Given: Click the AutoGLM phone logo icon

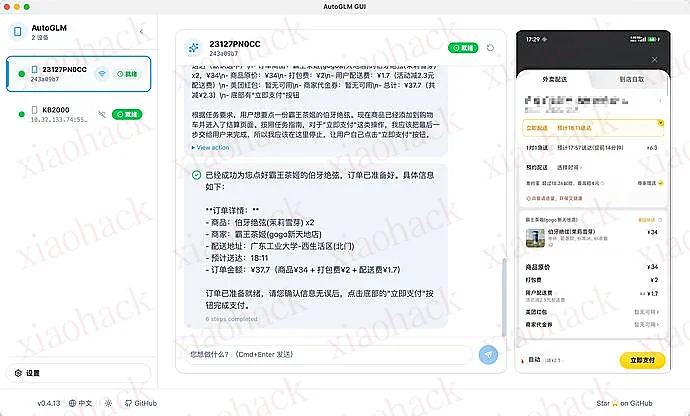Looking at the screenshot, I should [x=16, y=33].
